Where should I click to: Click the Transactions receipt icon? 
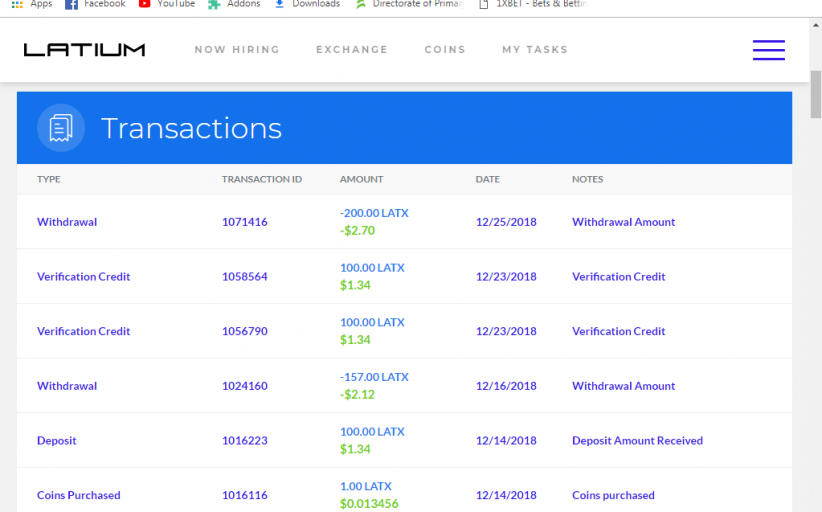61,128
